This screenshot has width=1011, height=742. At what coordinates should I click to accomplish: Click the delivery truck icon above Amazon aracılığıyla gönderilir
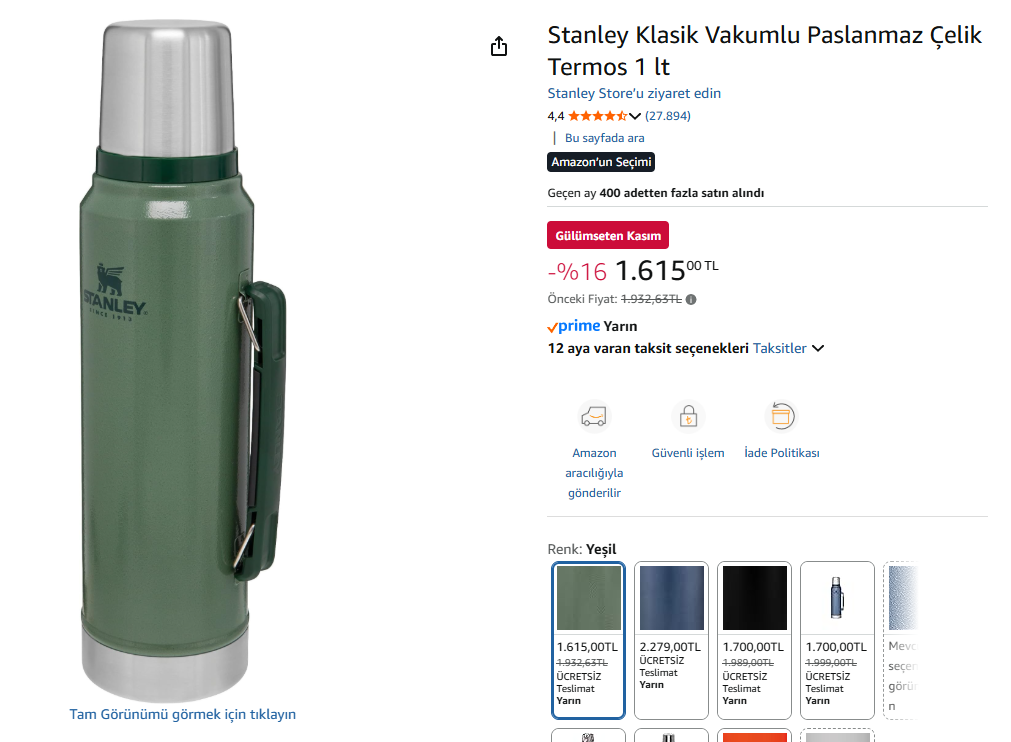pyautogui.click(x=594, y=416)
